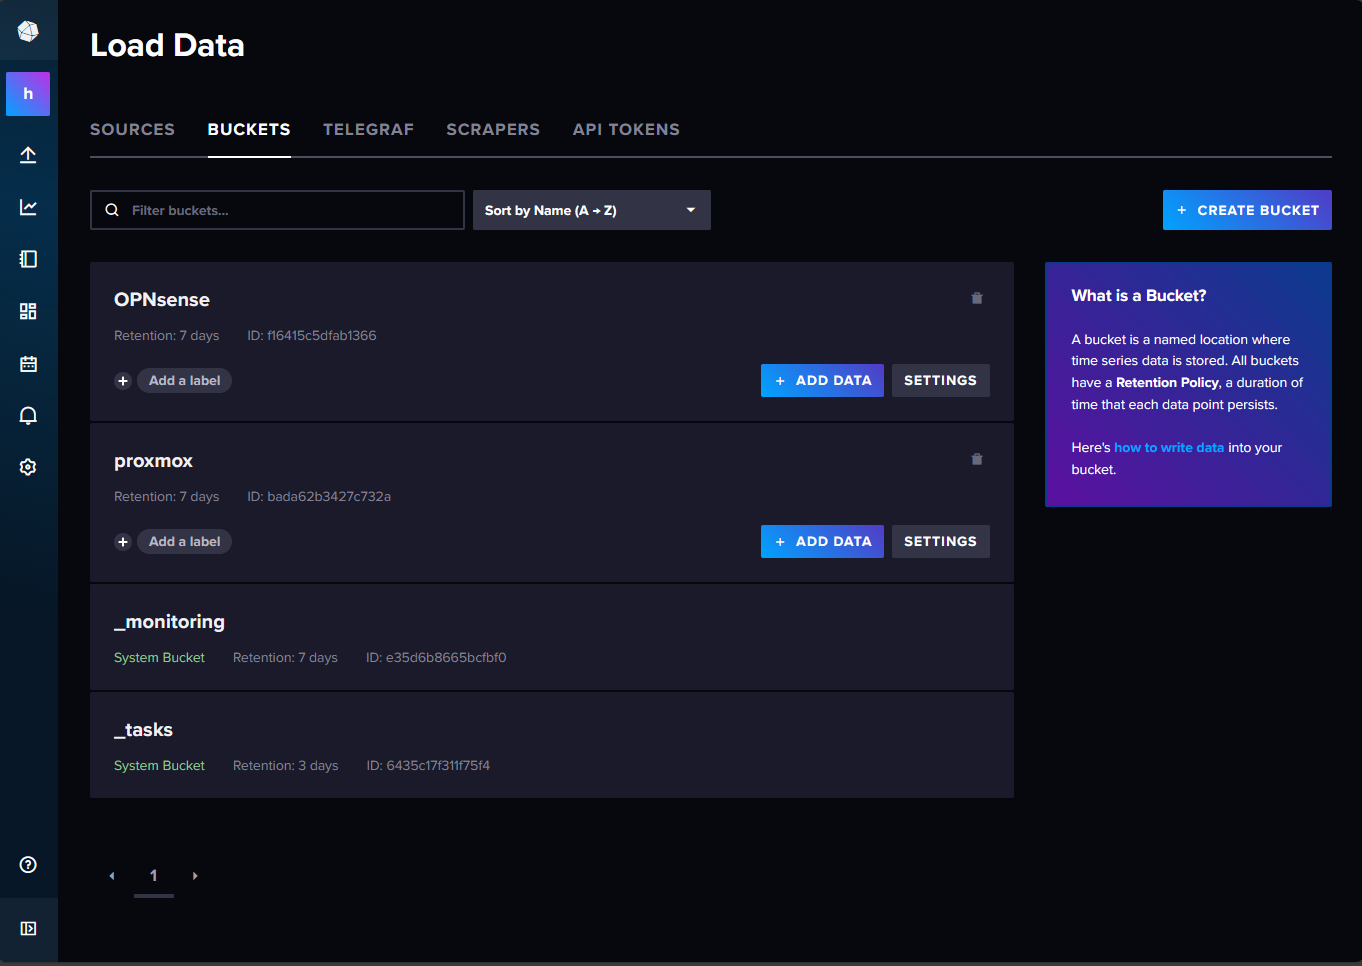Click plus icon to label proxmox bucket

pos(123,542)
